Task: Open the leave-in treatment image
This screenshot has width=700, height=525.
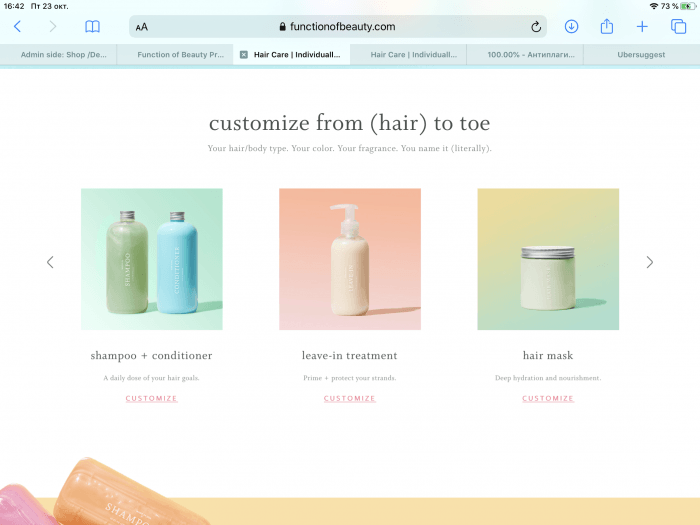Action: 350,259
